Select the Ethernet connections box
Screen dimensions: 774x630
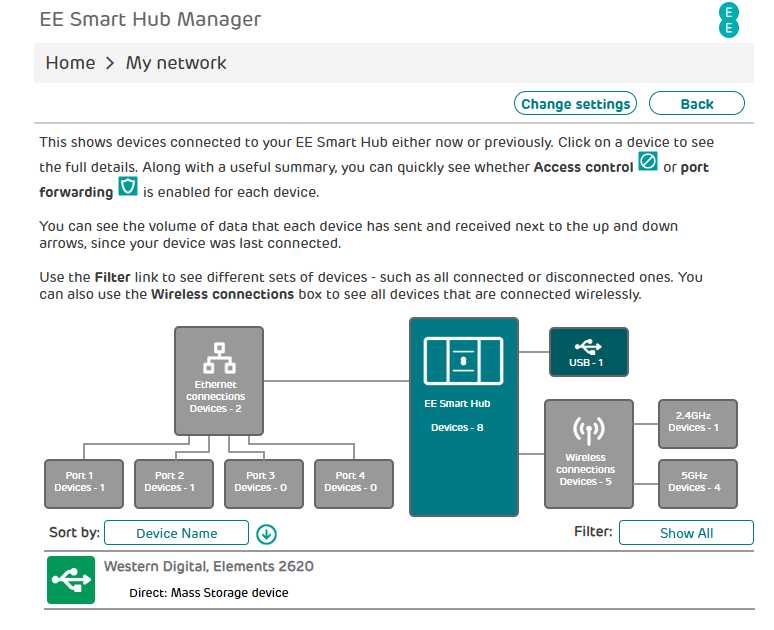(x=219, y=381)
